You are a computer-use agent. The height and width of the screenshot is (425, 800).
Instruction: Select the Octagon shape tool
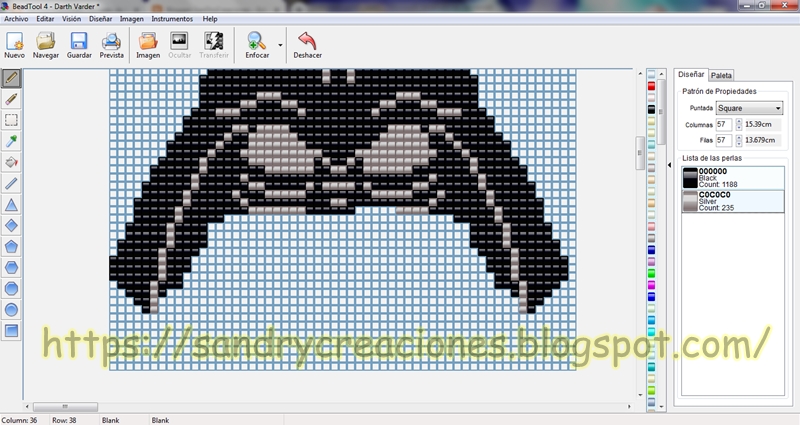point(11,289)
